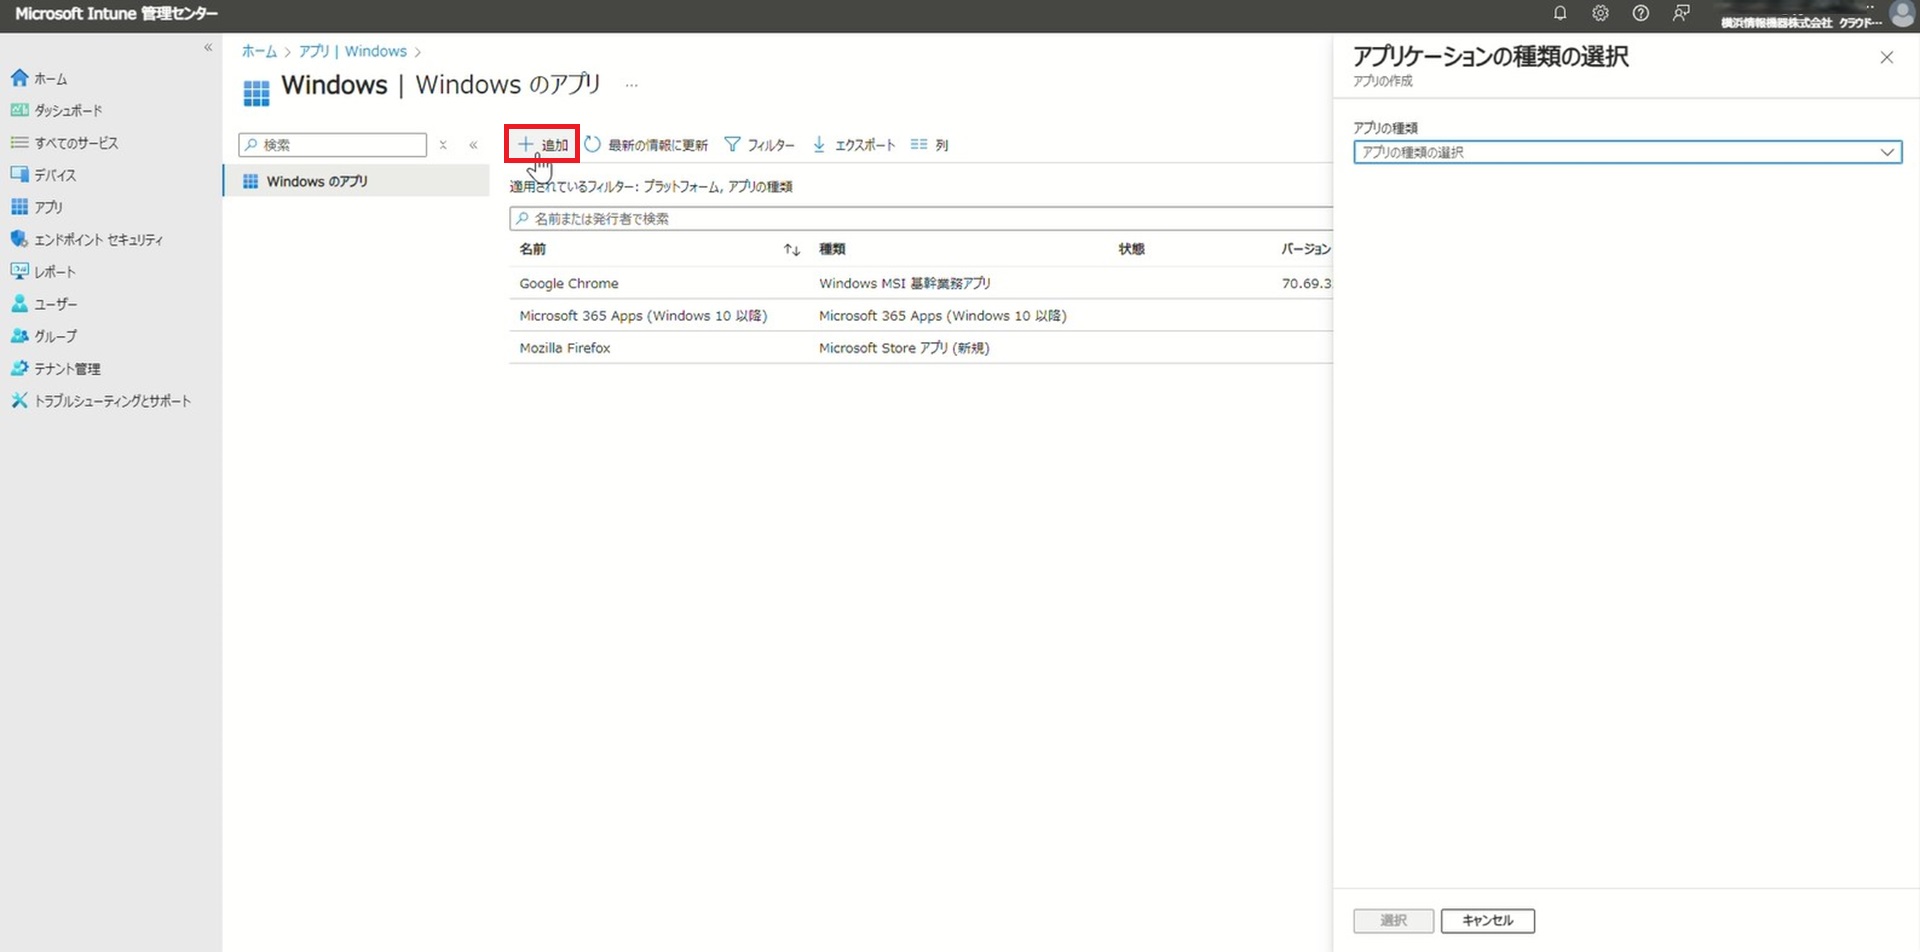The width and height of the screenshot is (1920, 952).
Task: Click the キャンセル button
Action: tap(1487, 920)
